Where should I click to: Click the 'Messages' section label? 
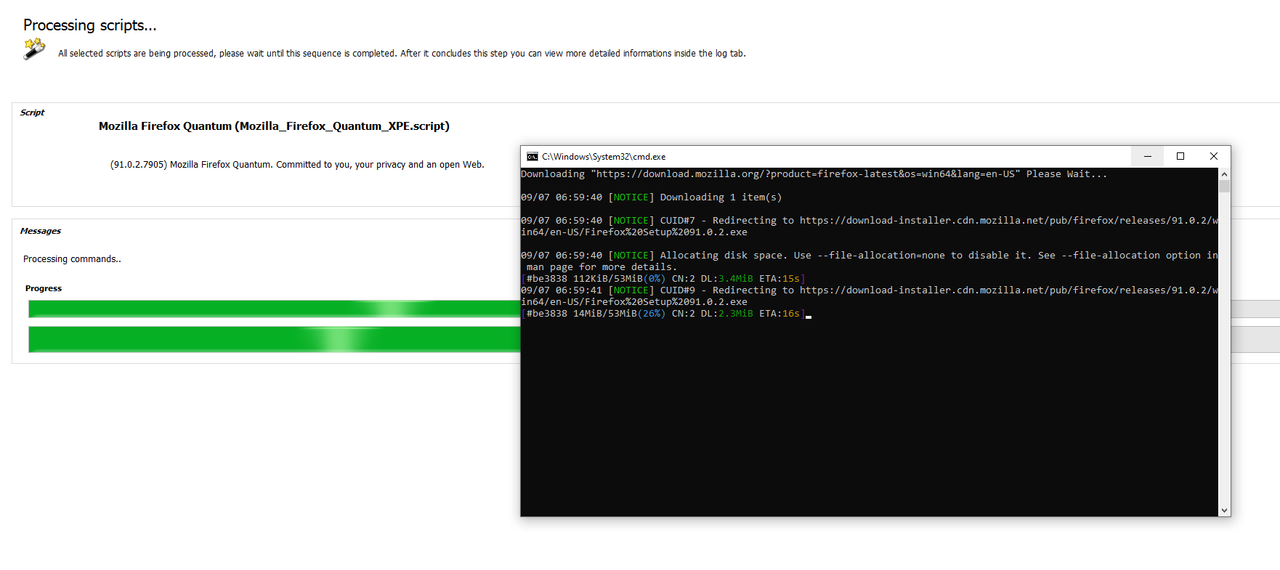40,230
